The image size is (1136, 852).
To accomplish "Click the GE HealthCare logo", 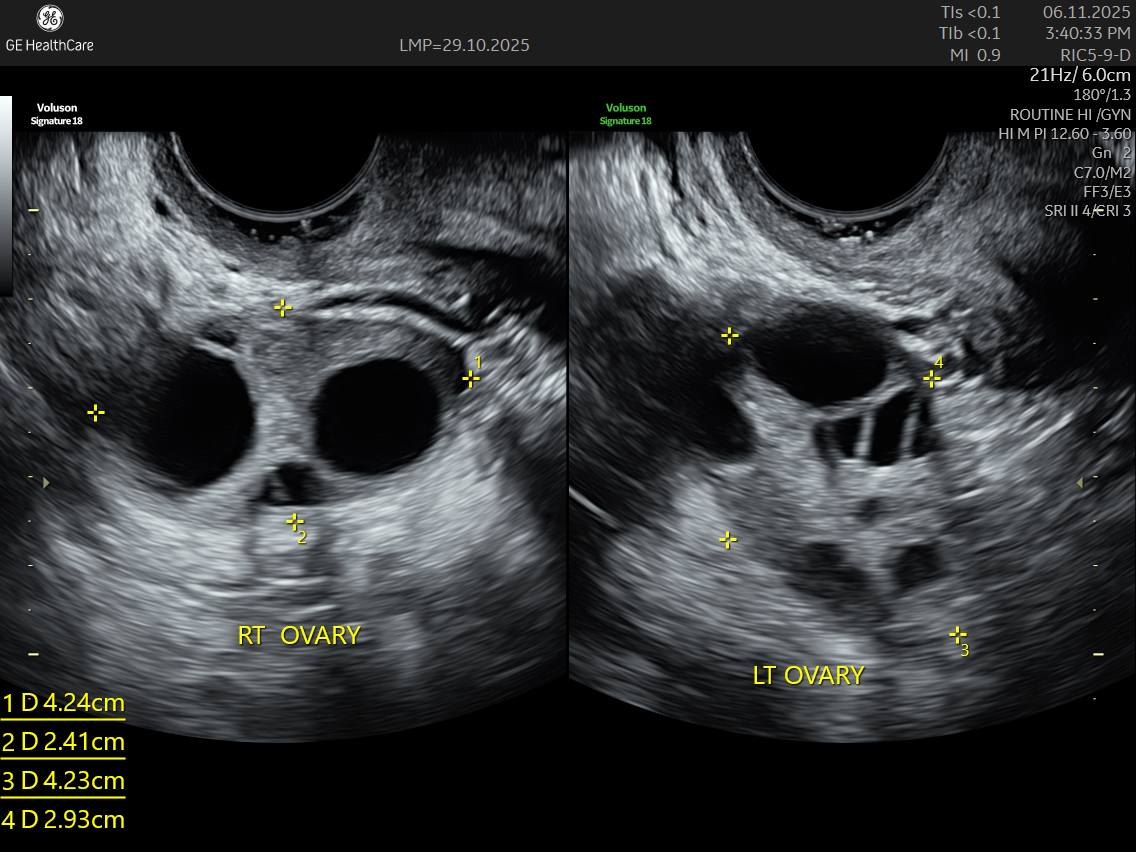I will (x=49, y=28).
